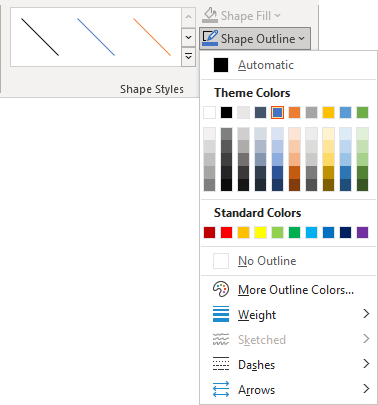The height and width of the screenshot is (405, 378).
Task: Pick the white theme color swatch
Action: (x=209, y=113)
